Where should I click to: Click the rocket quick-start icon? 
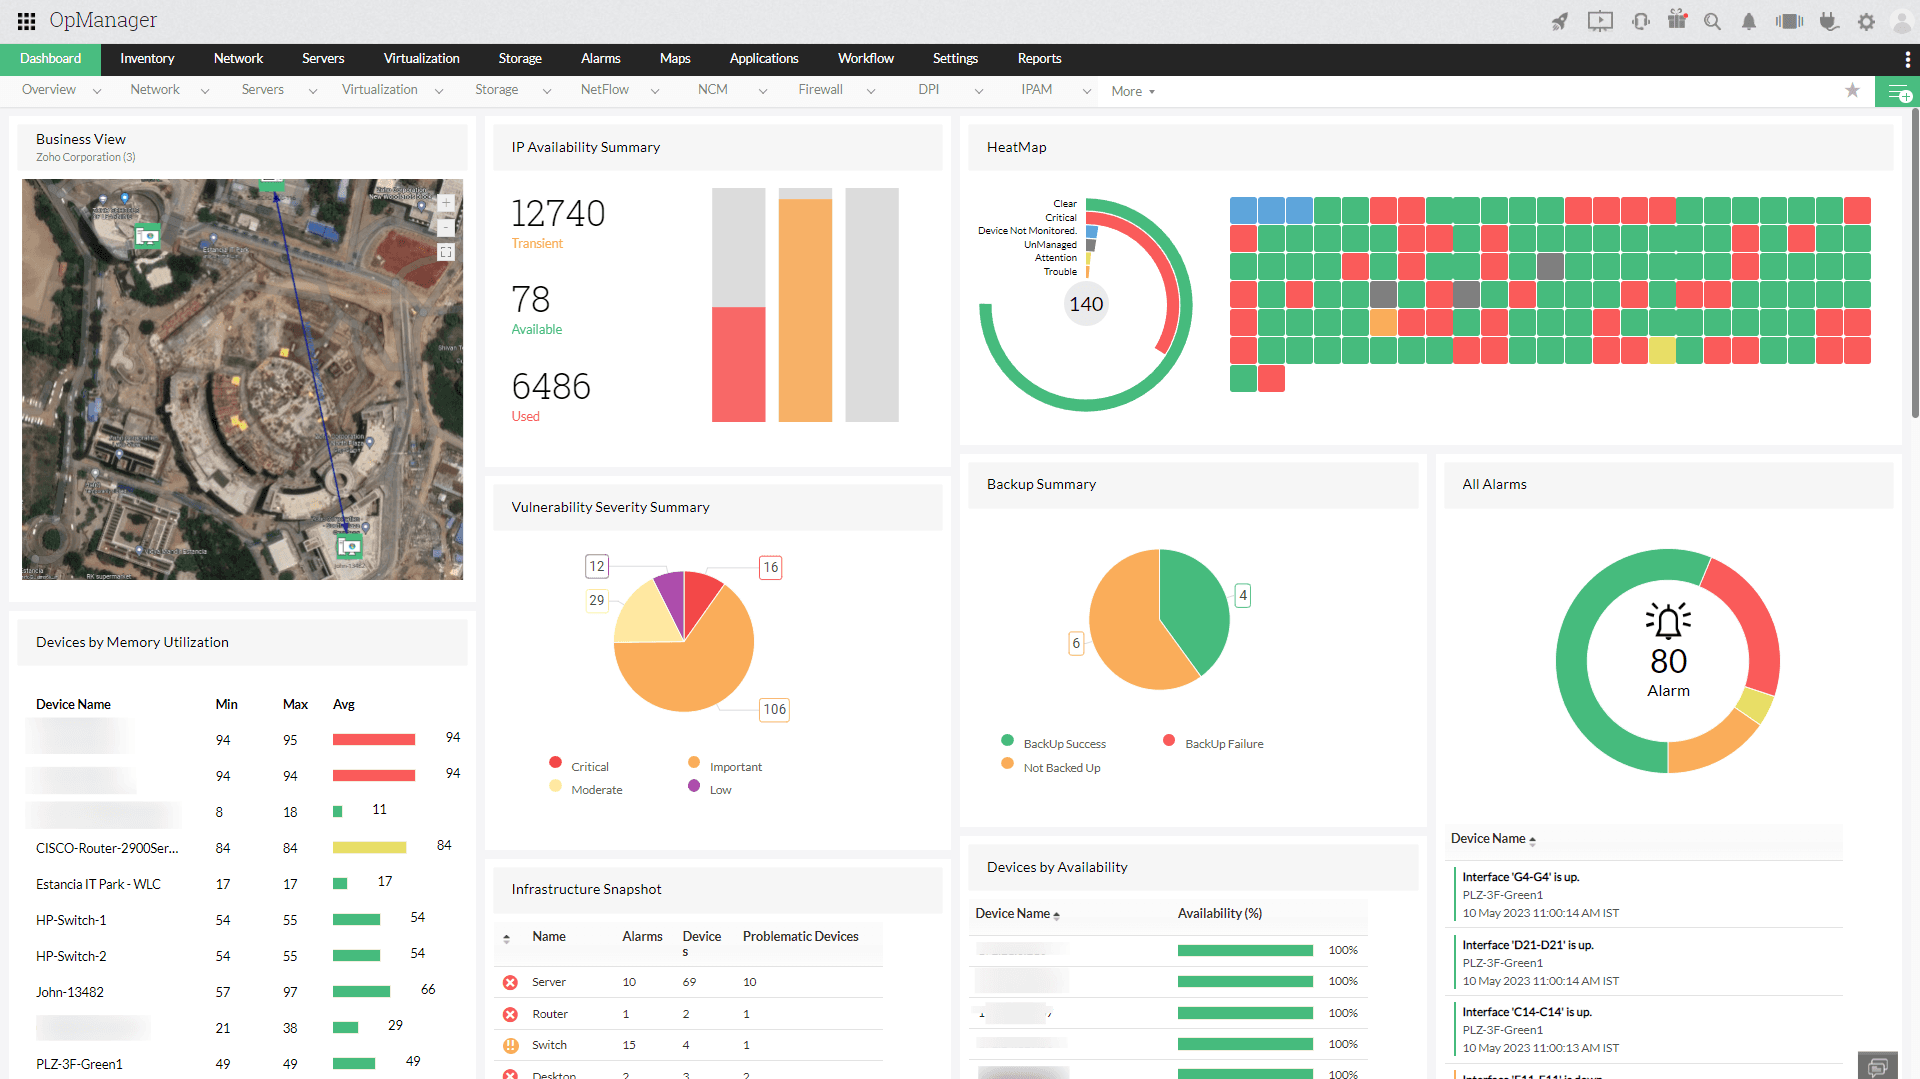coord(1559,21)
